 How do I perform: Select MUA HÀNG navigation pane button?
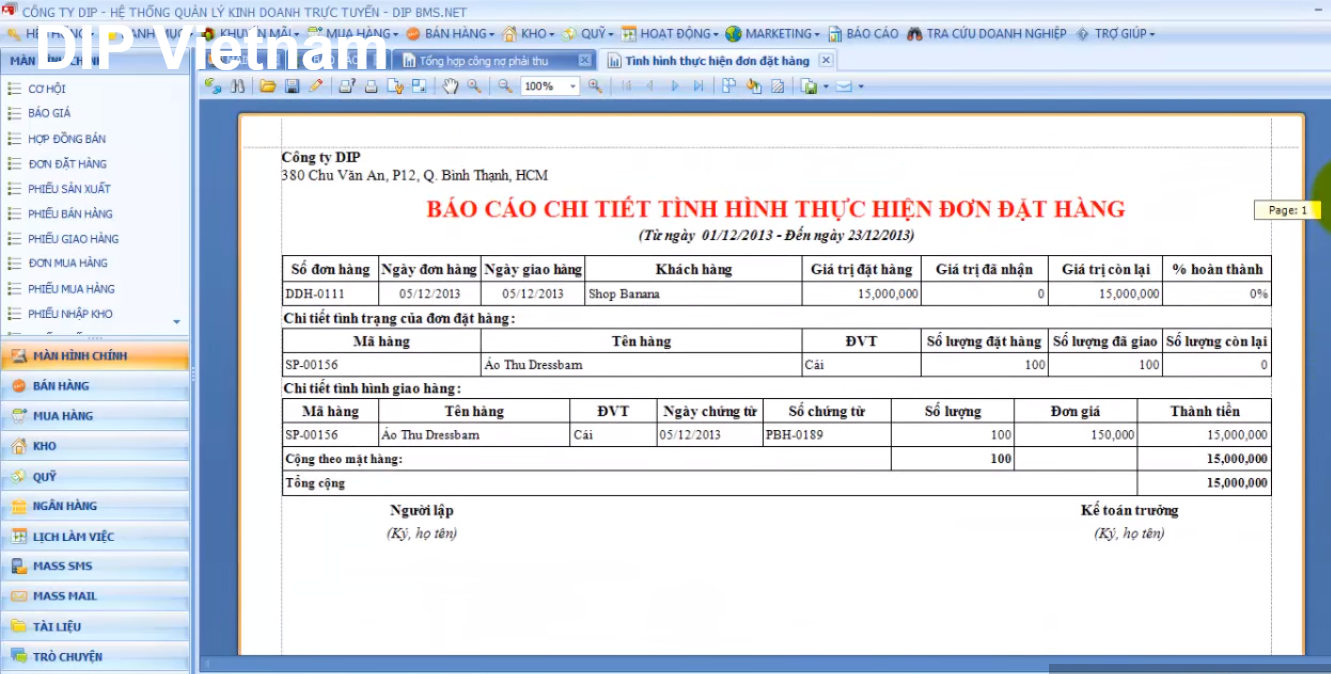click(95, 416)
